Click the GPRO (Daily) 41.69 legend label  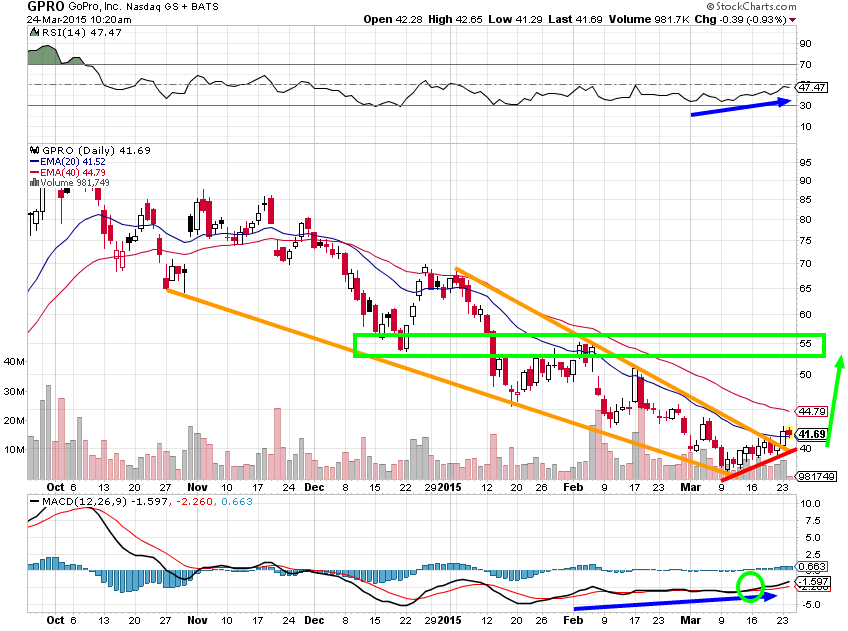pos(96,150)
